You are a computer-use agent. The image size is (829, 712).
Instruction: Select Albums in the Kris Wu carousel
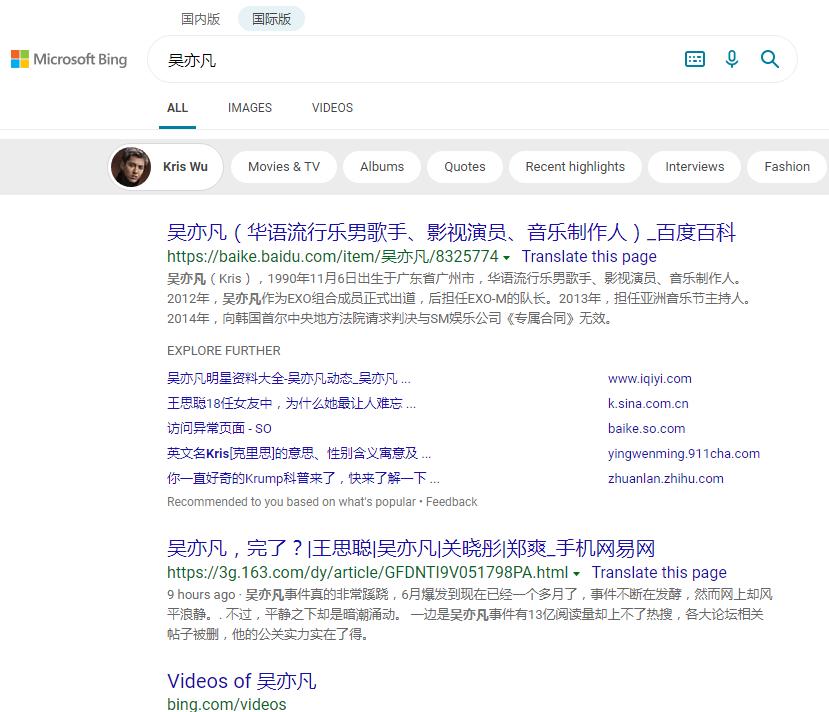click(381, 166)
